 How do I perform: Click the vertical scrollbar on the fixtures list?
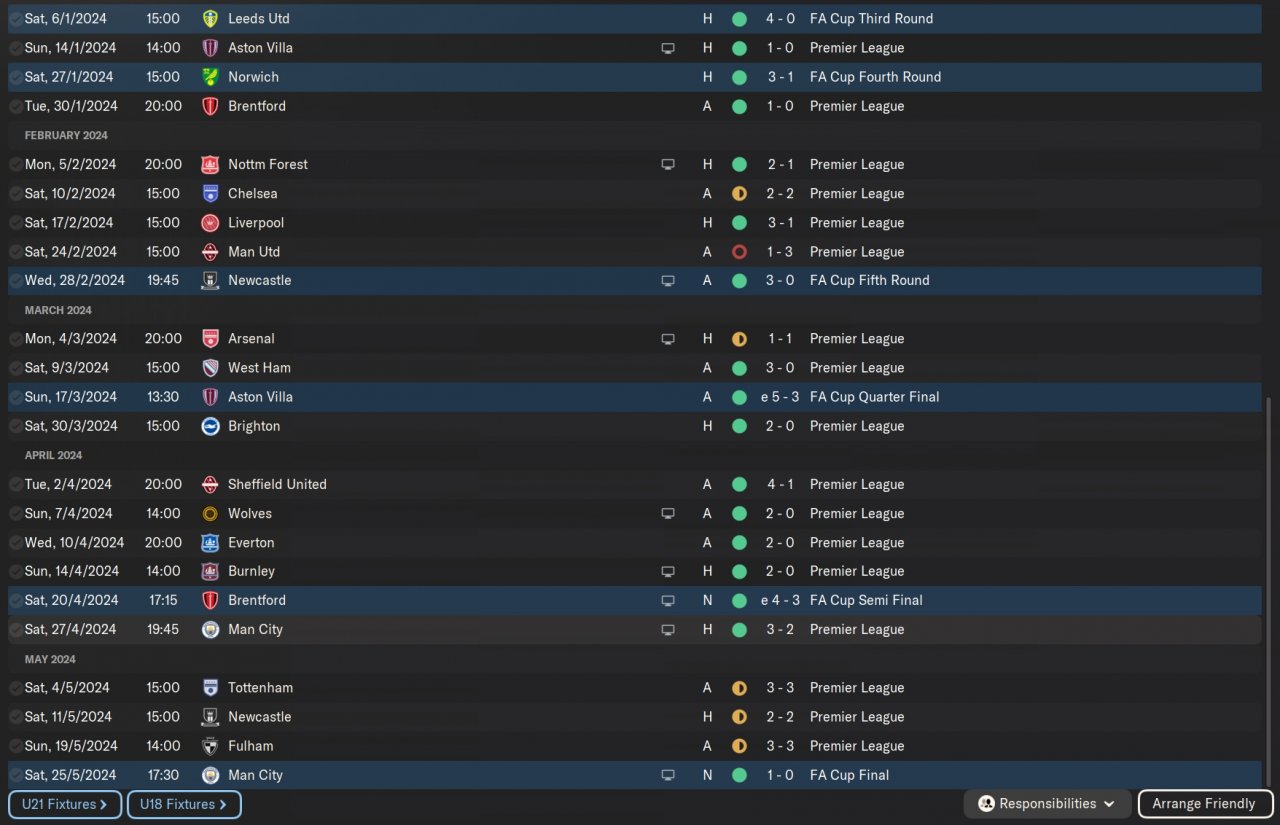click(1268, 590)
